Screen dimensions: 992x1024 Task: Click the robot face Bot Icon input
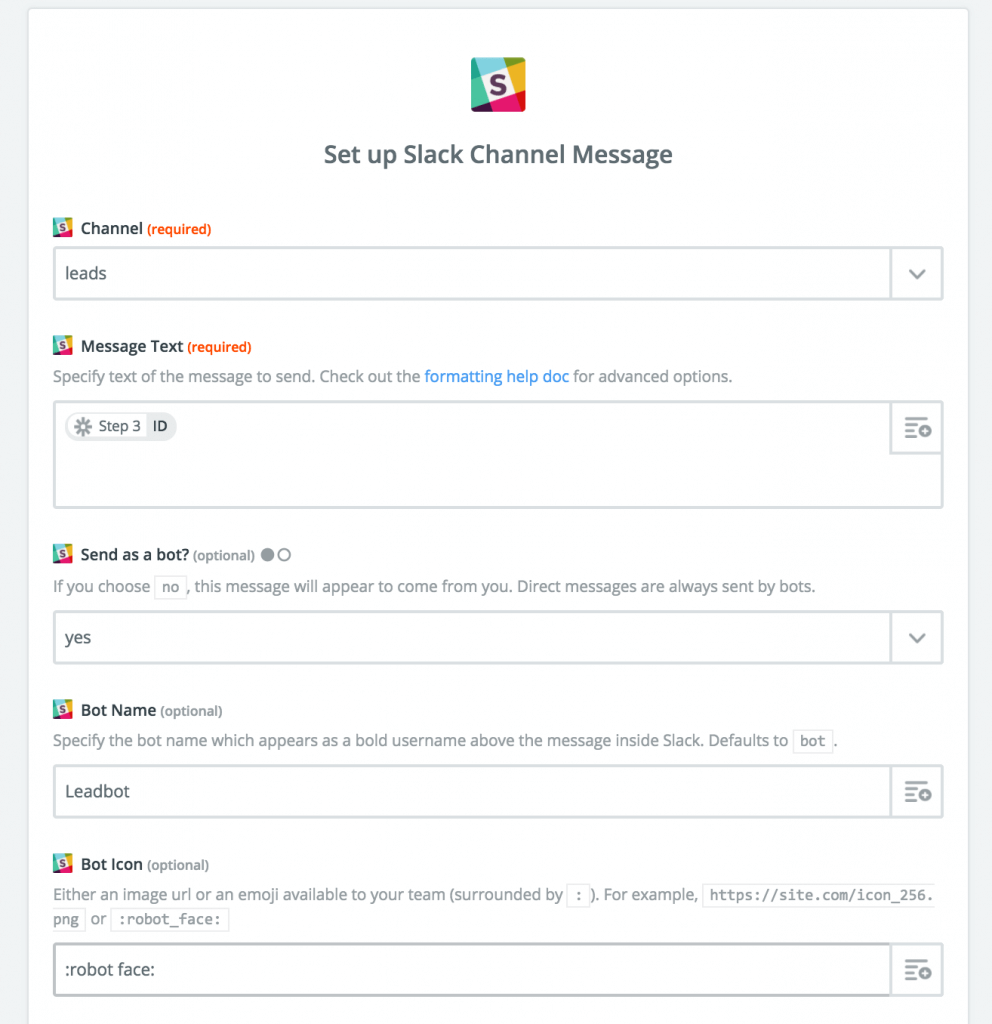400,969
